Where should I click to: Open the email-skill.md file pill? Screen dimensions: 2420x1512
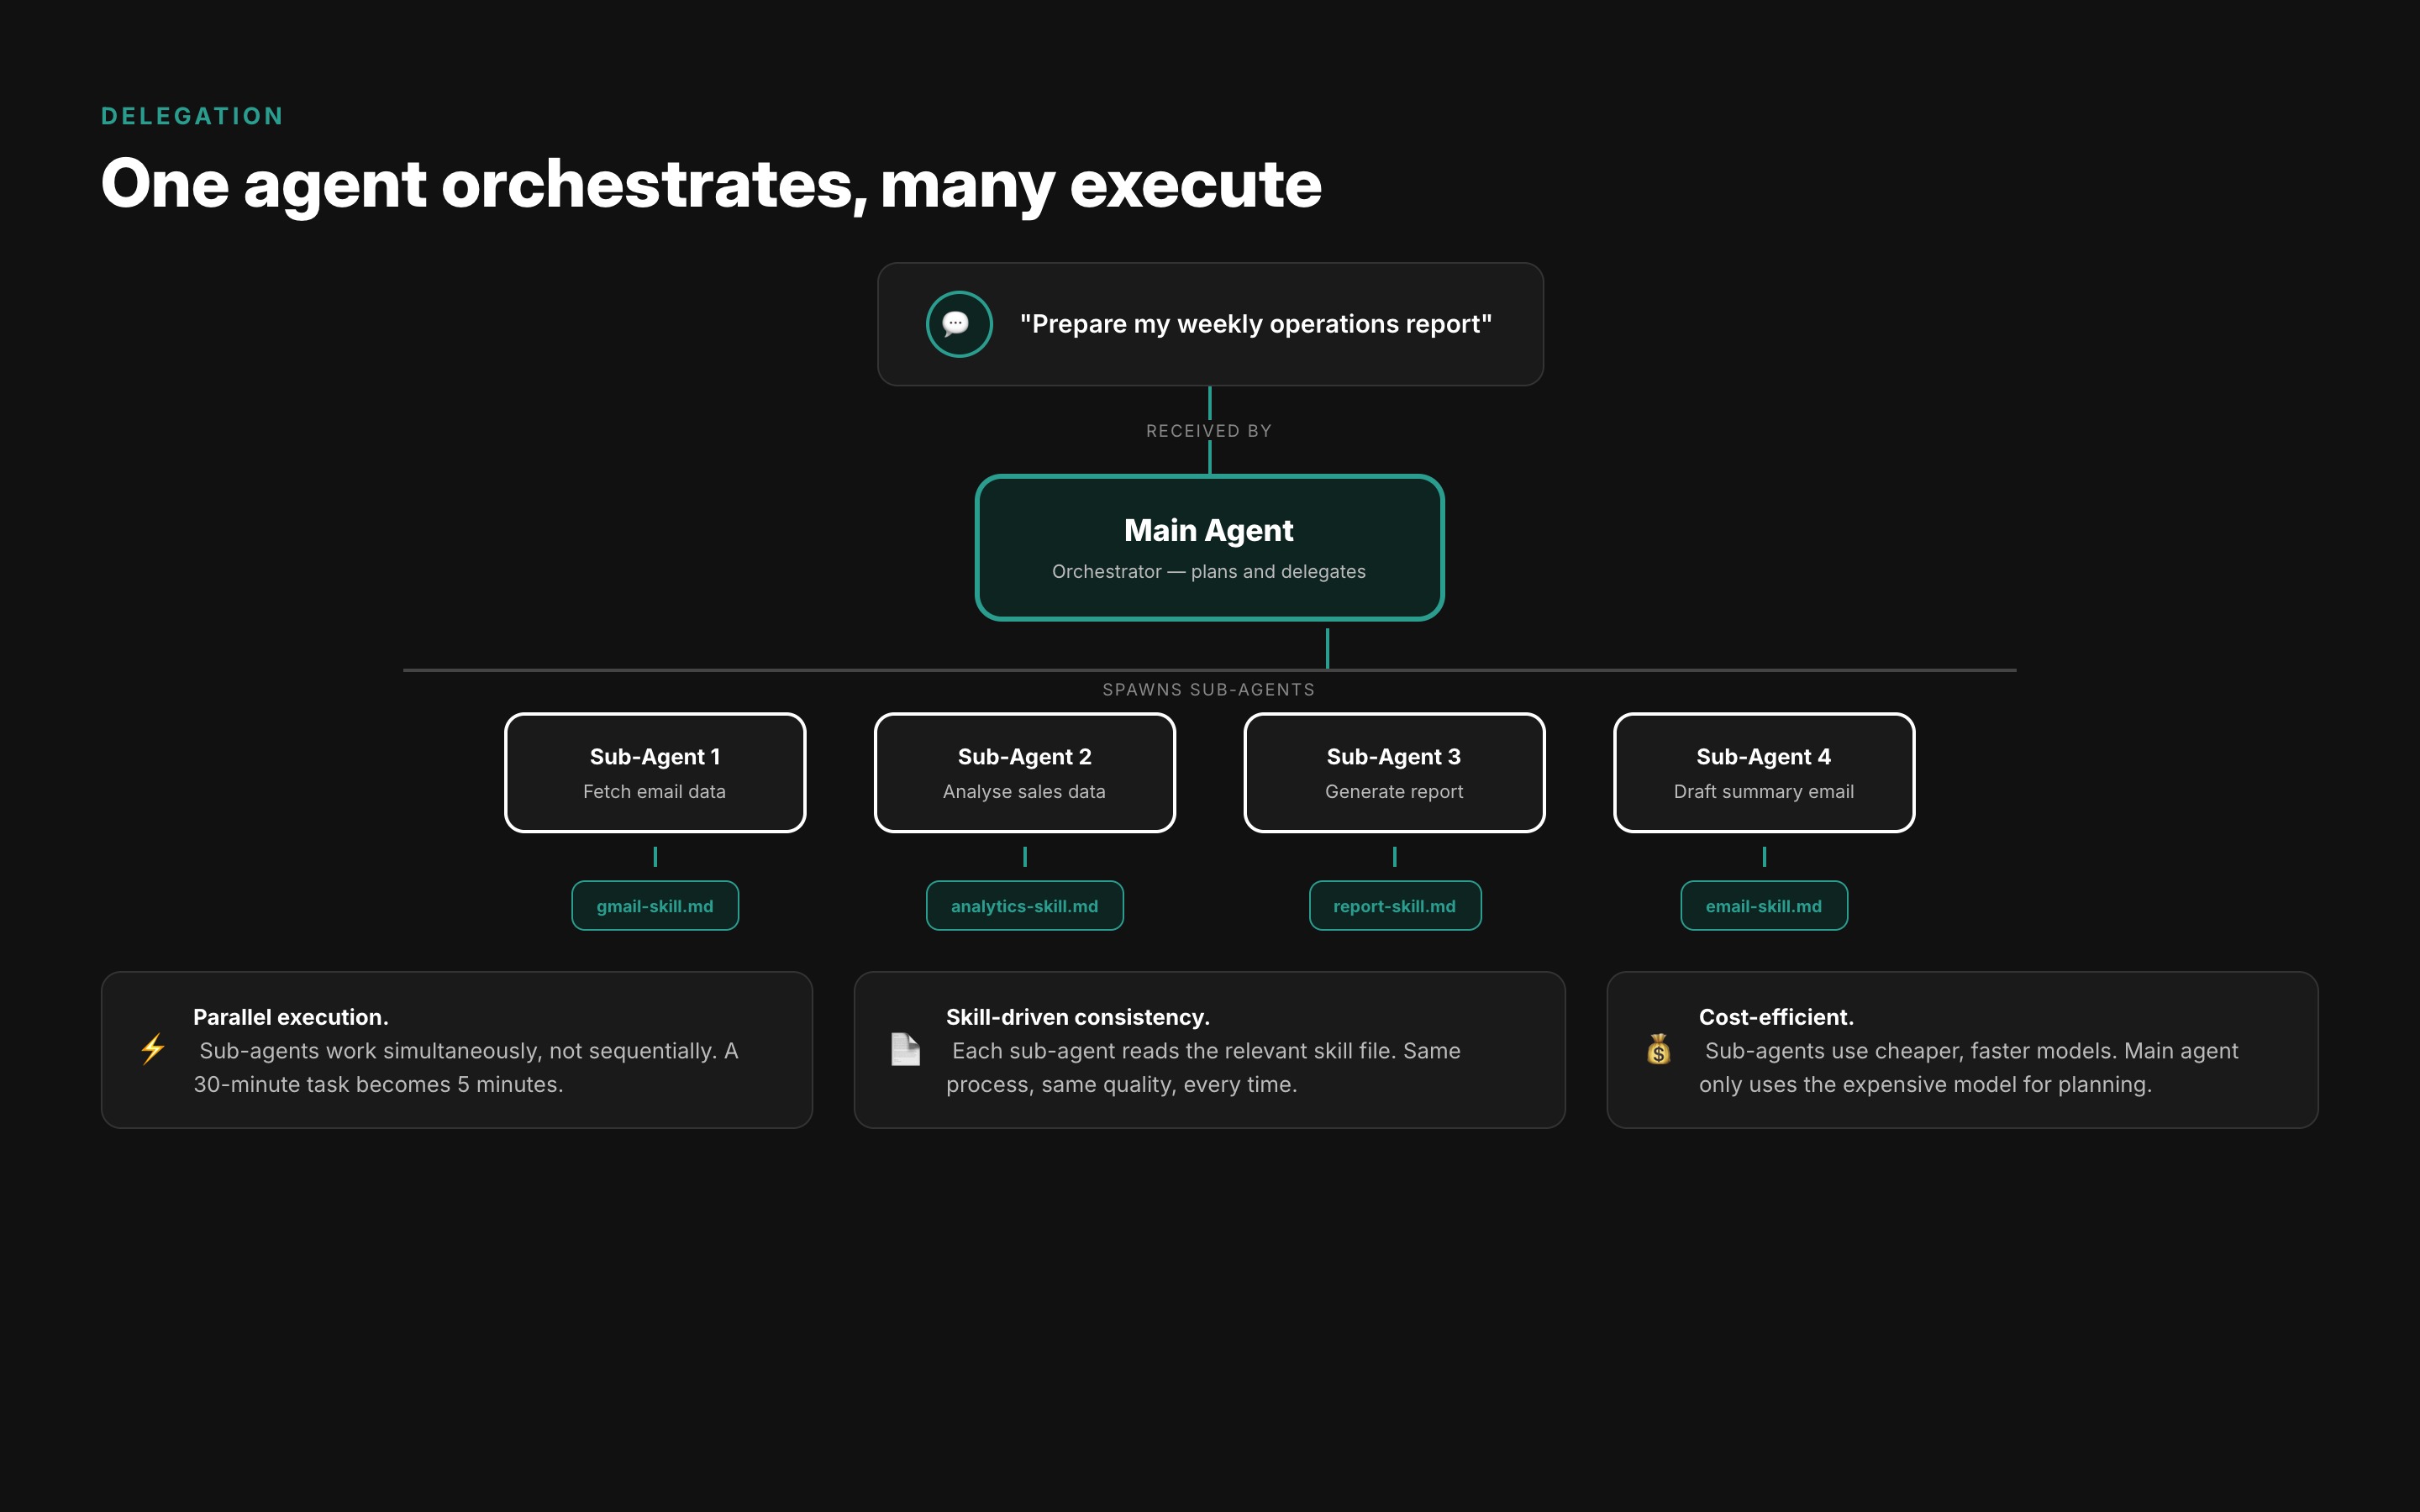click(1764, 905)
